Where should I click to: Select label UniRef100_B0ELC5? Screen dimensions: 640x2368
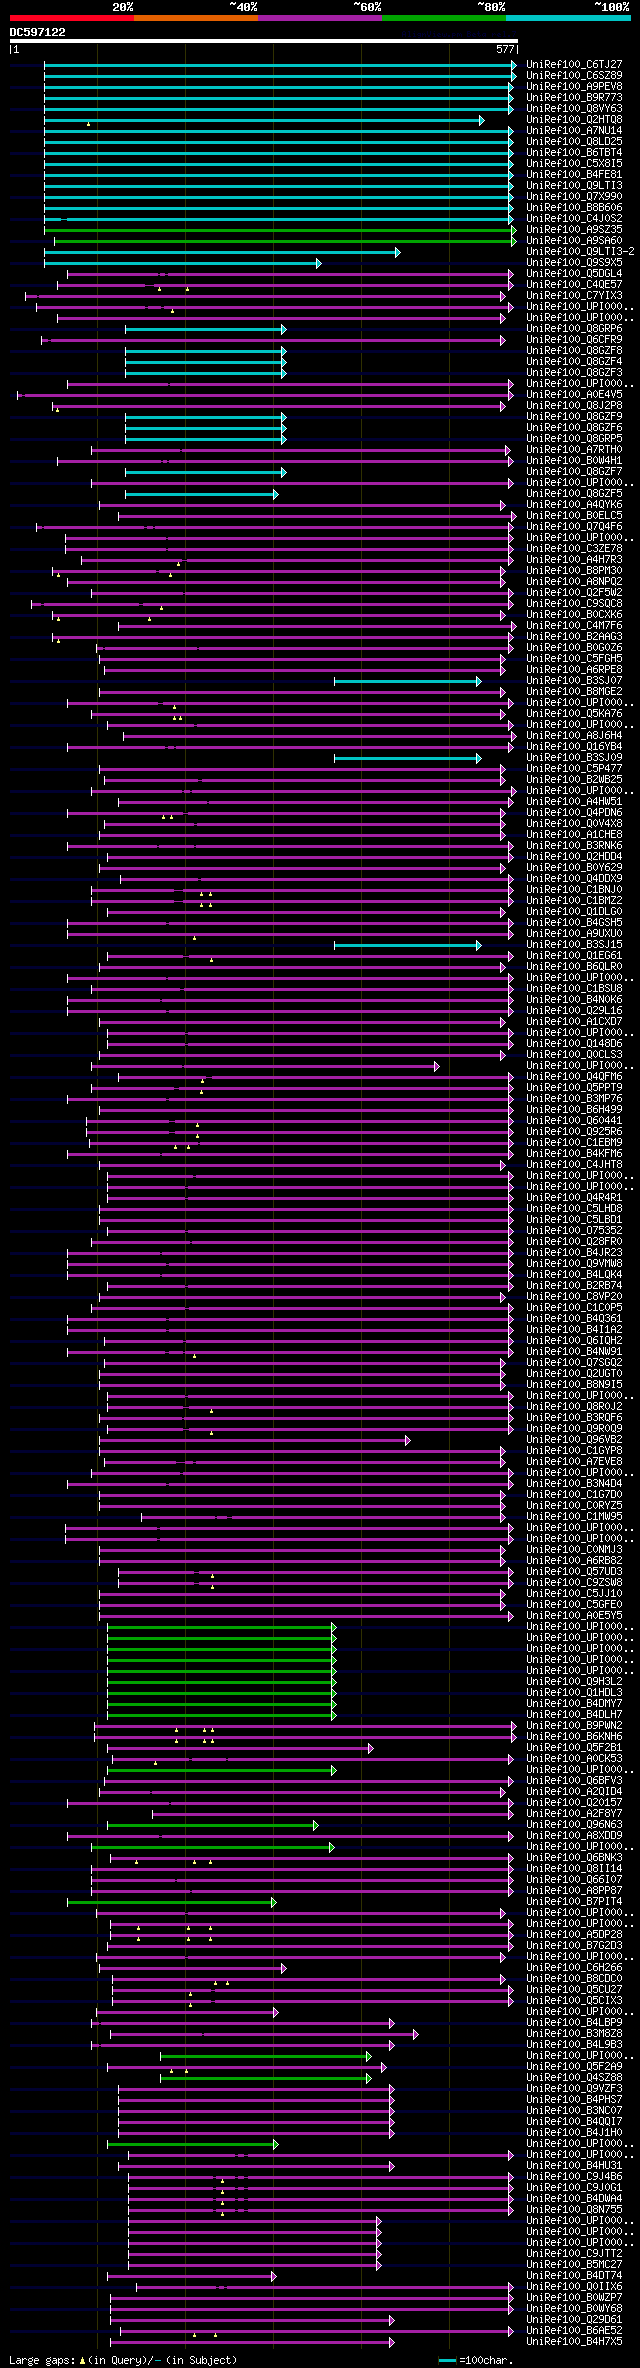pyautogui.click(x=574, y=515)
